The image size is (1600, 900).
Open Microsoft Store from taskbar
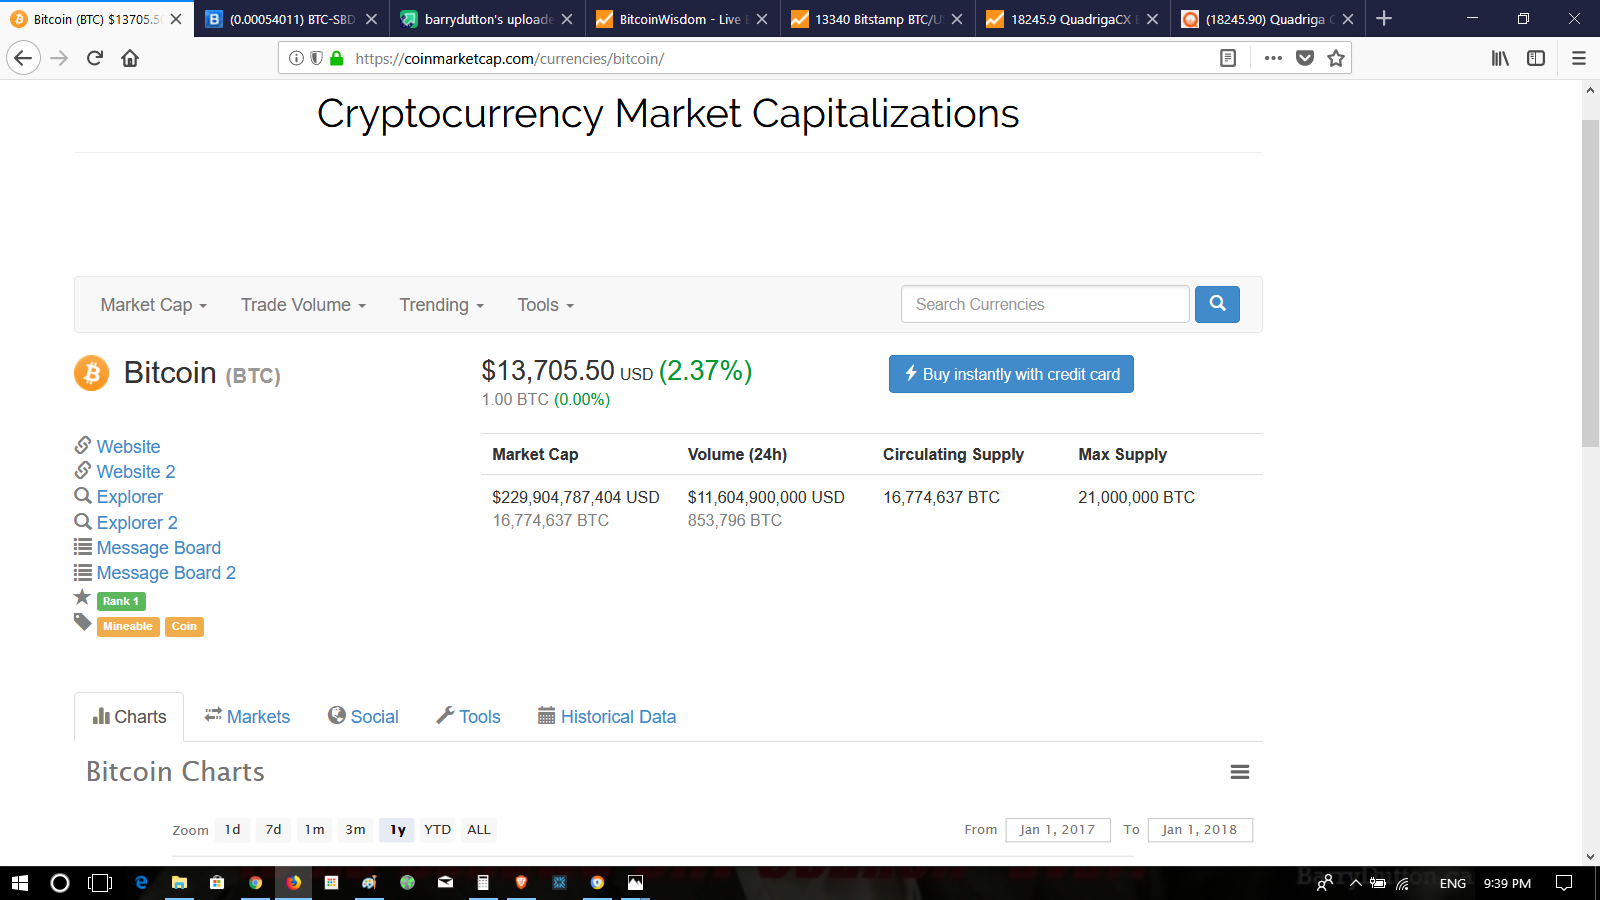217,883
